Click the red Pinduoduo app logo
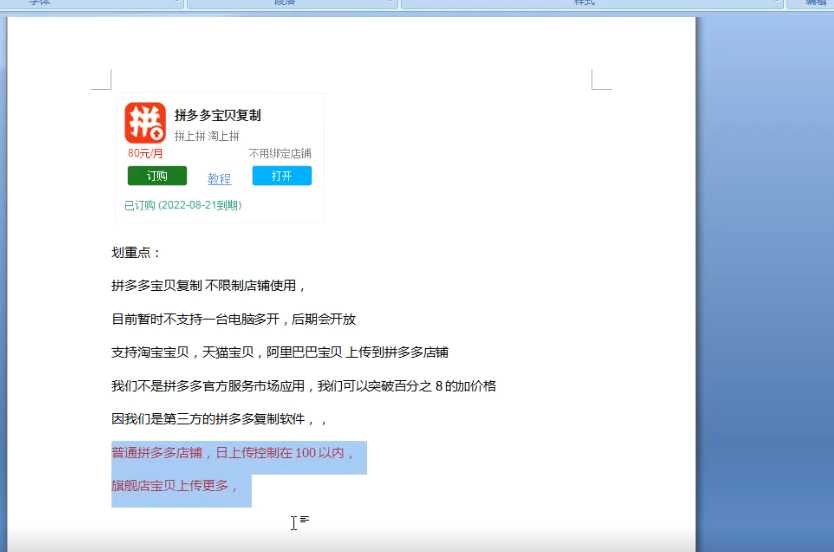The height and width of the screenshot is (552, 834). (145, 123)
